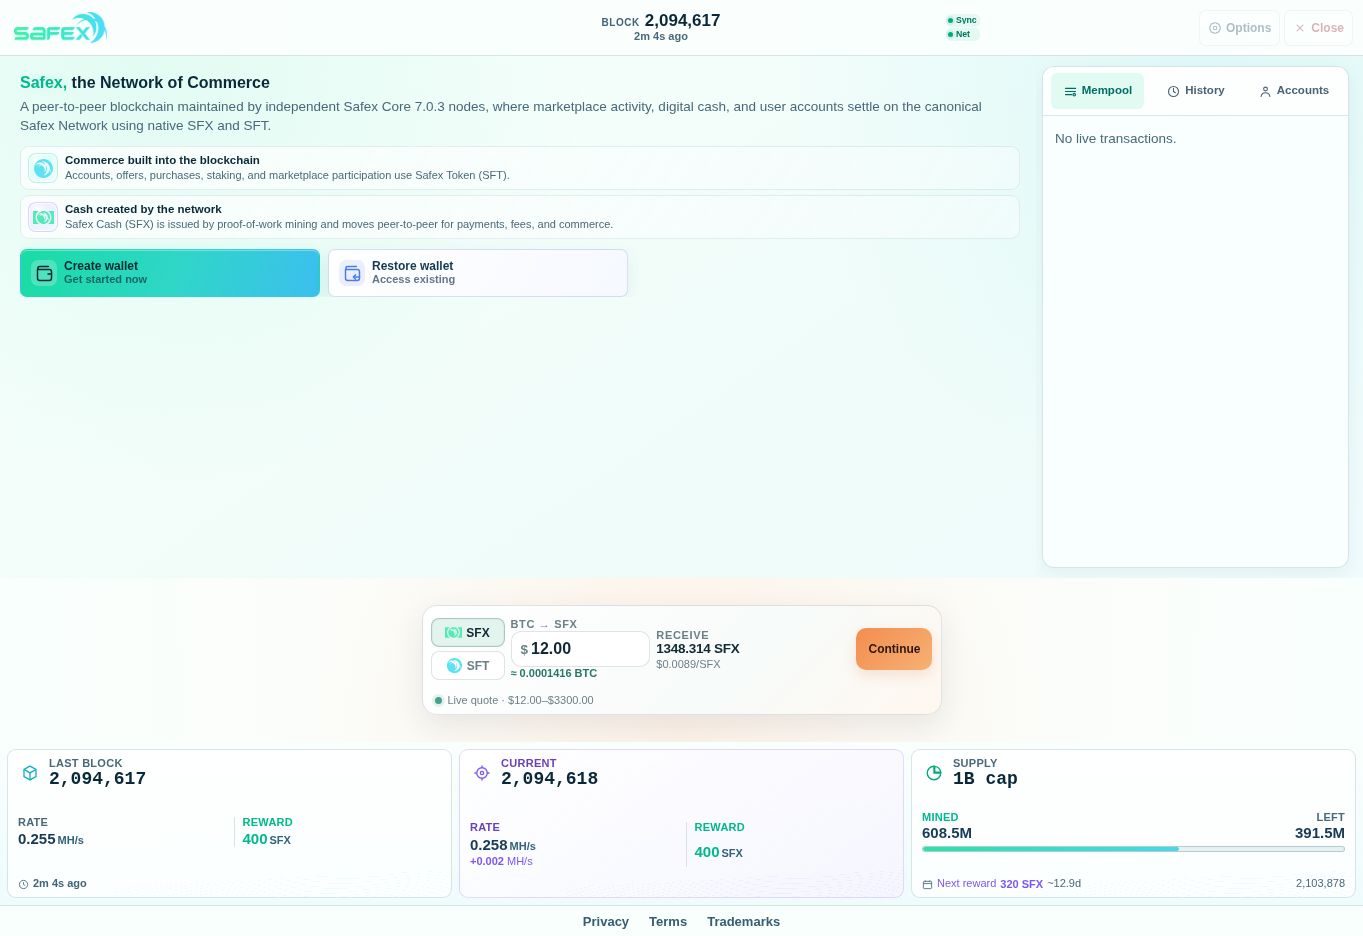Click the calendar icon beside Next reward

point(927,884)
